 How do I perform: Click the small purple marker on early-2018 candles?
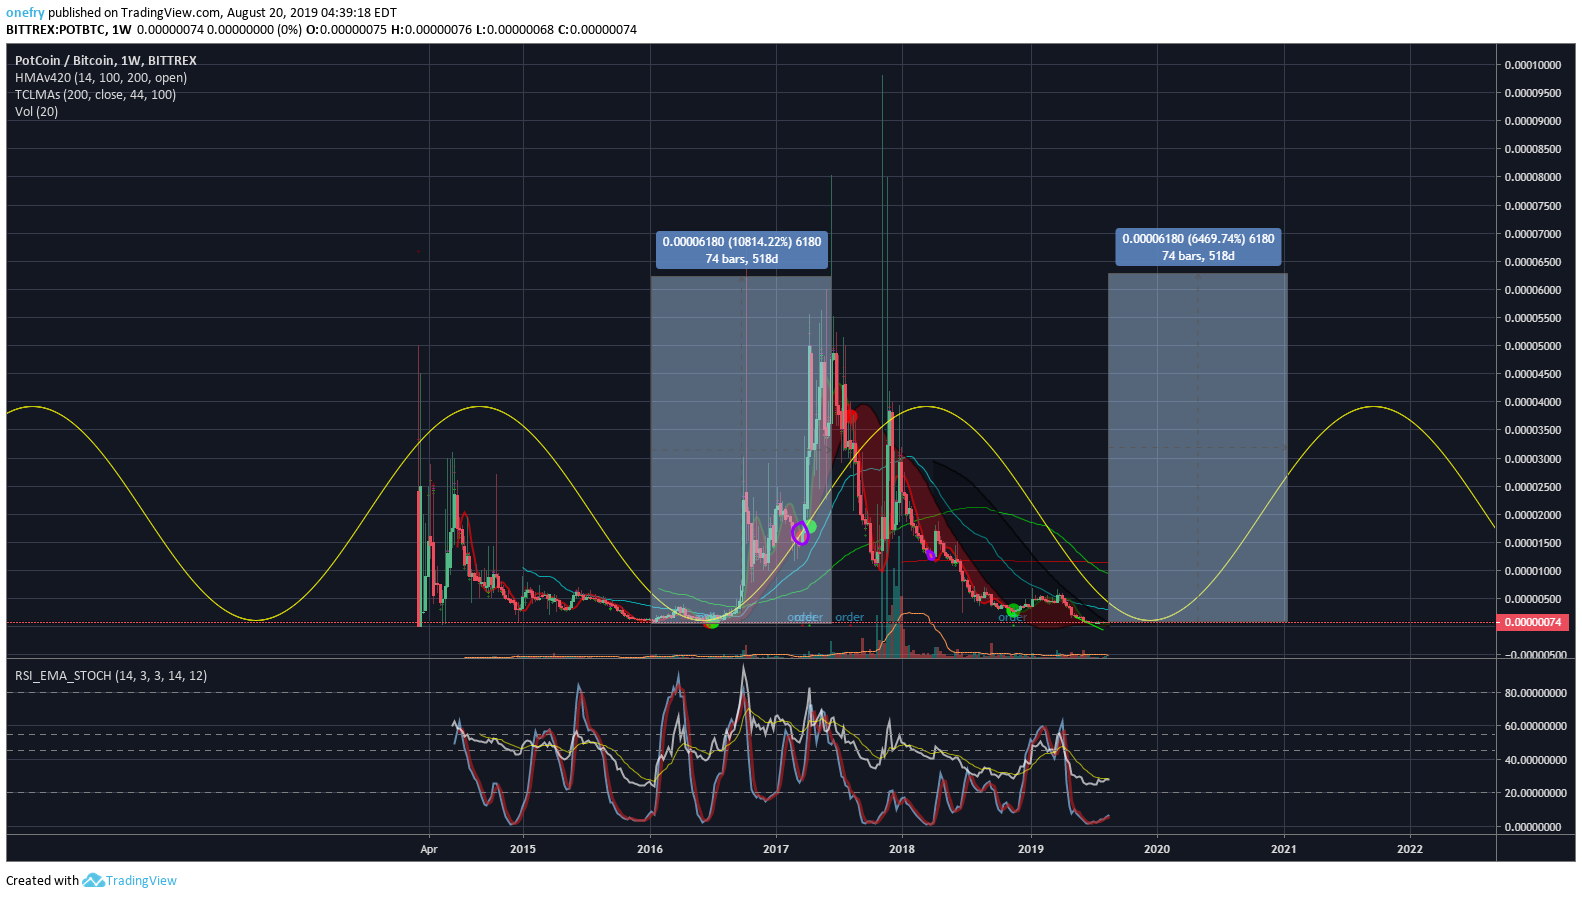pyautogui.click(x=931, y=555)
